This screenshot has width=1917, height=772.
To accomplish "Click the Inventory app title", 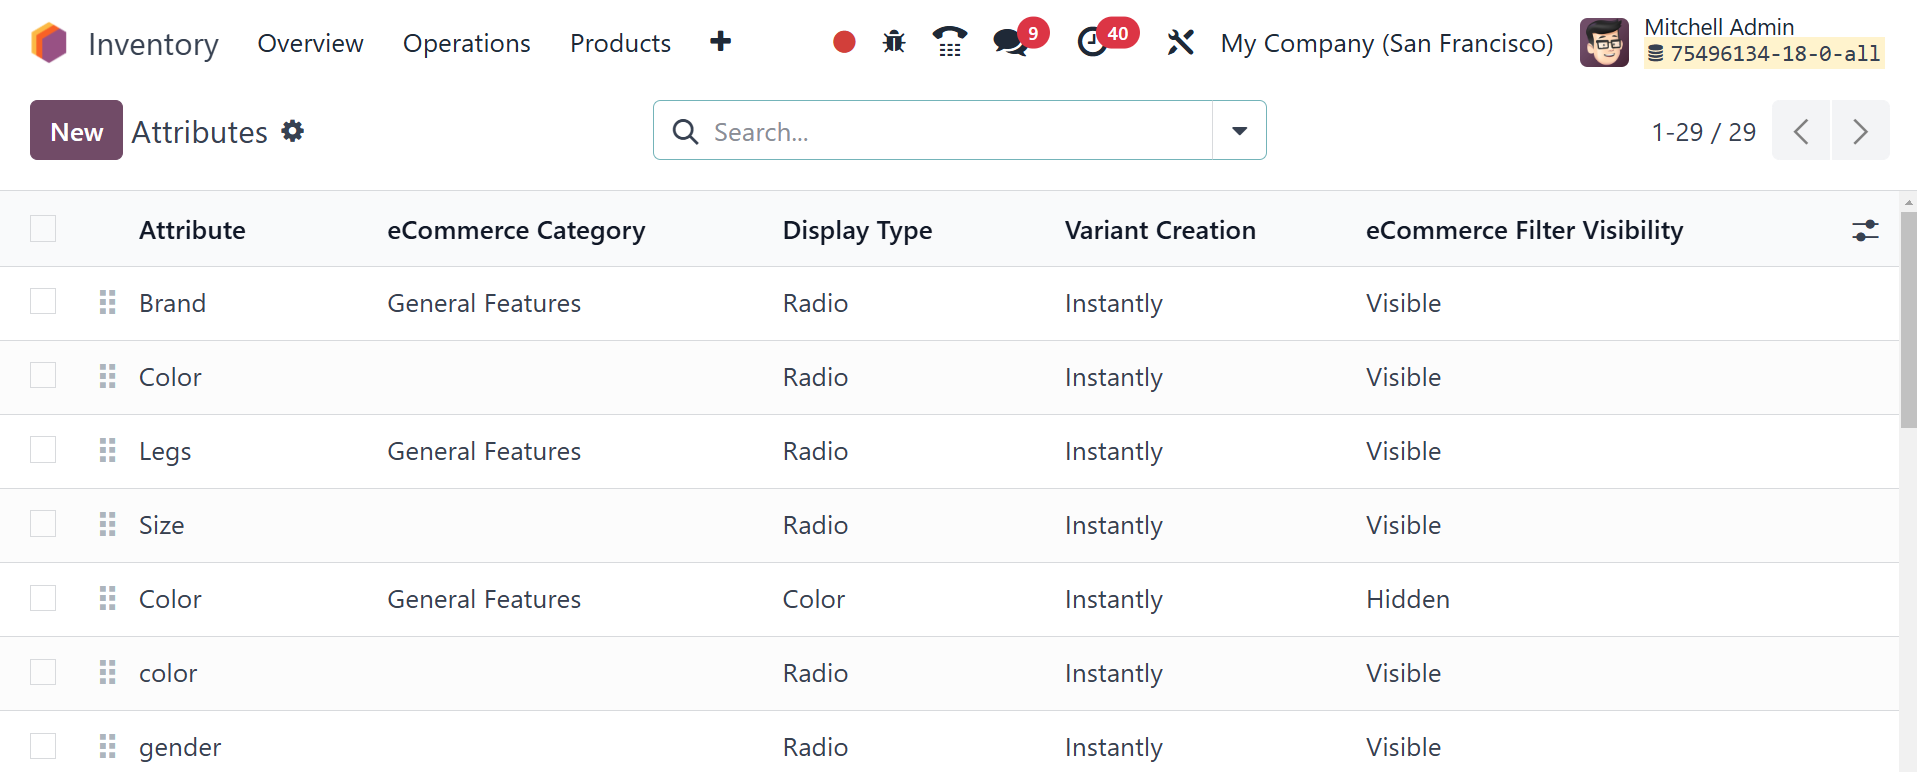I will pos(153,44).
